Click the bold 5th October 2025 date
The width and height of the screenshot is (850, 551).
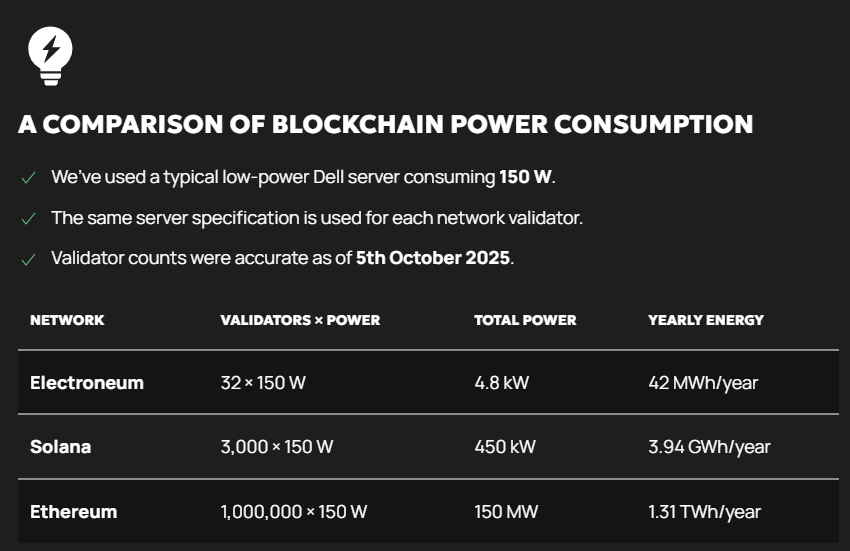[433, 258]
